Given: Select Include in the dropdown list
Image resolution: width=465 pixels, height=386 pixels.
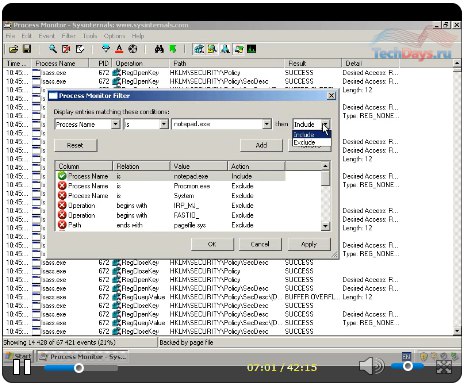Looking at the screenshot, I should pos(311,135).
